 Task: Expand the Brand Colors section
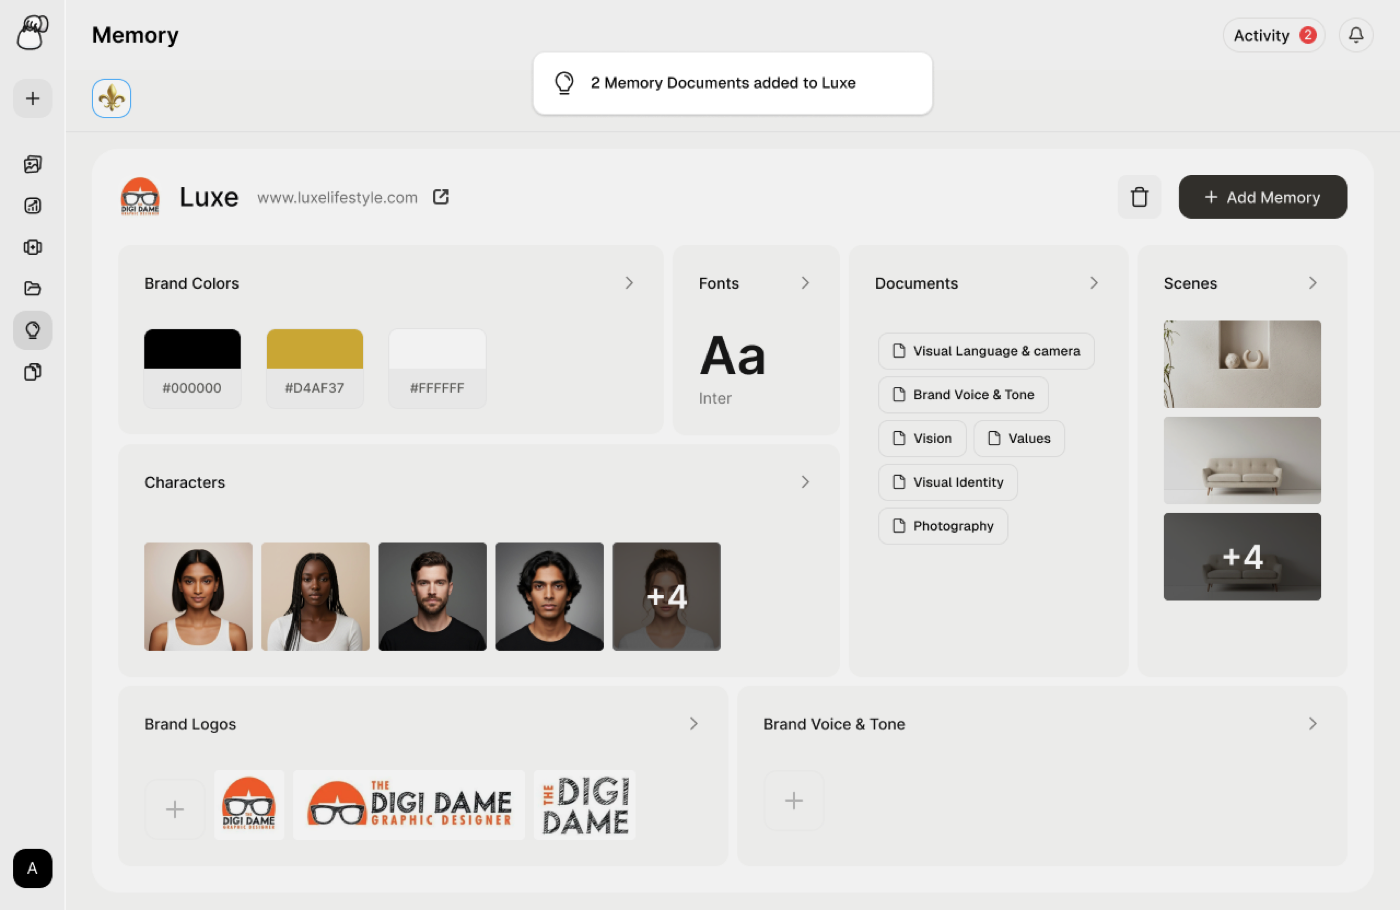629,283
